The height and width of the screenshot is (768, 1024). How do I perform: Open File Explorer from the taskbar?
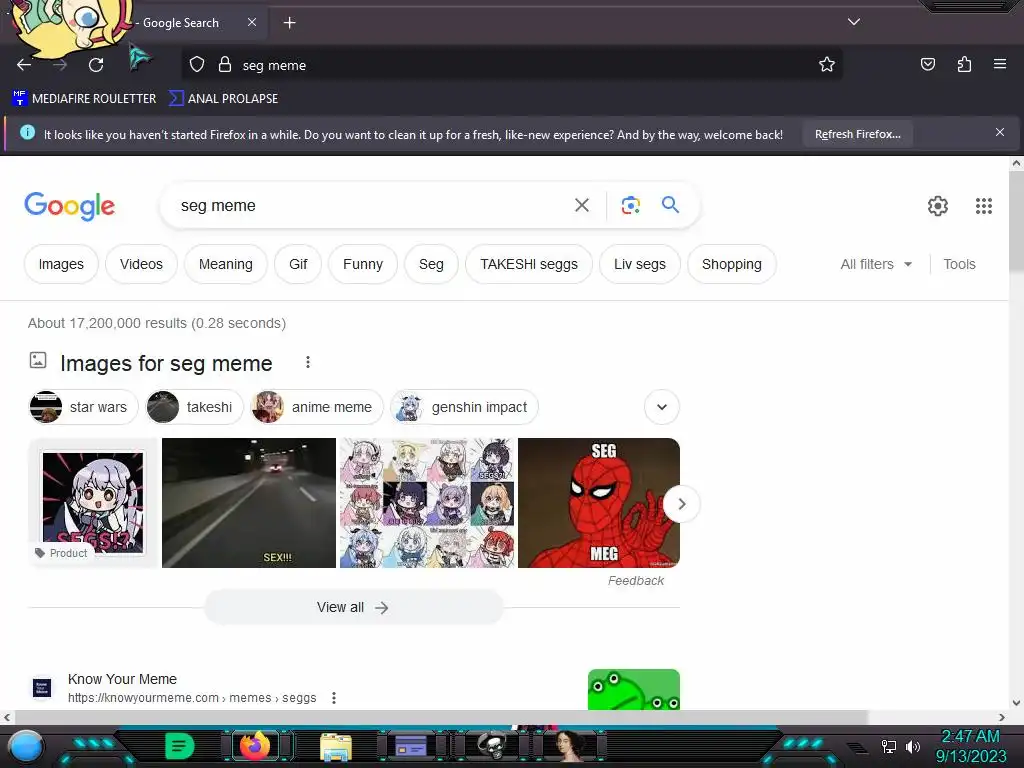click(336, 746)
